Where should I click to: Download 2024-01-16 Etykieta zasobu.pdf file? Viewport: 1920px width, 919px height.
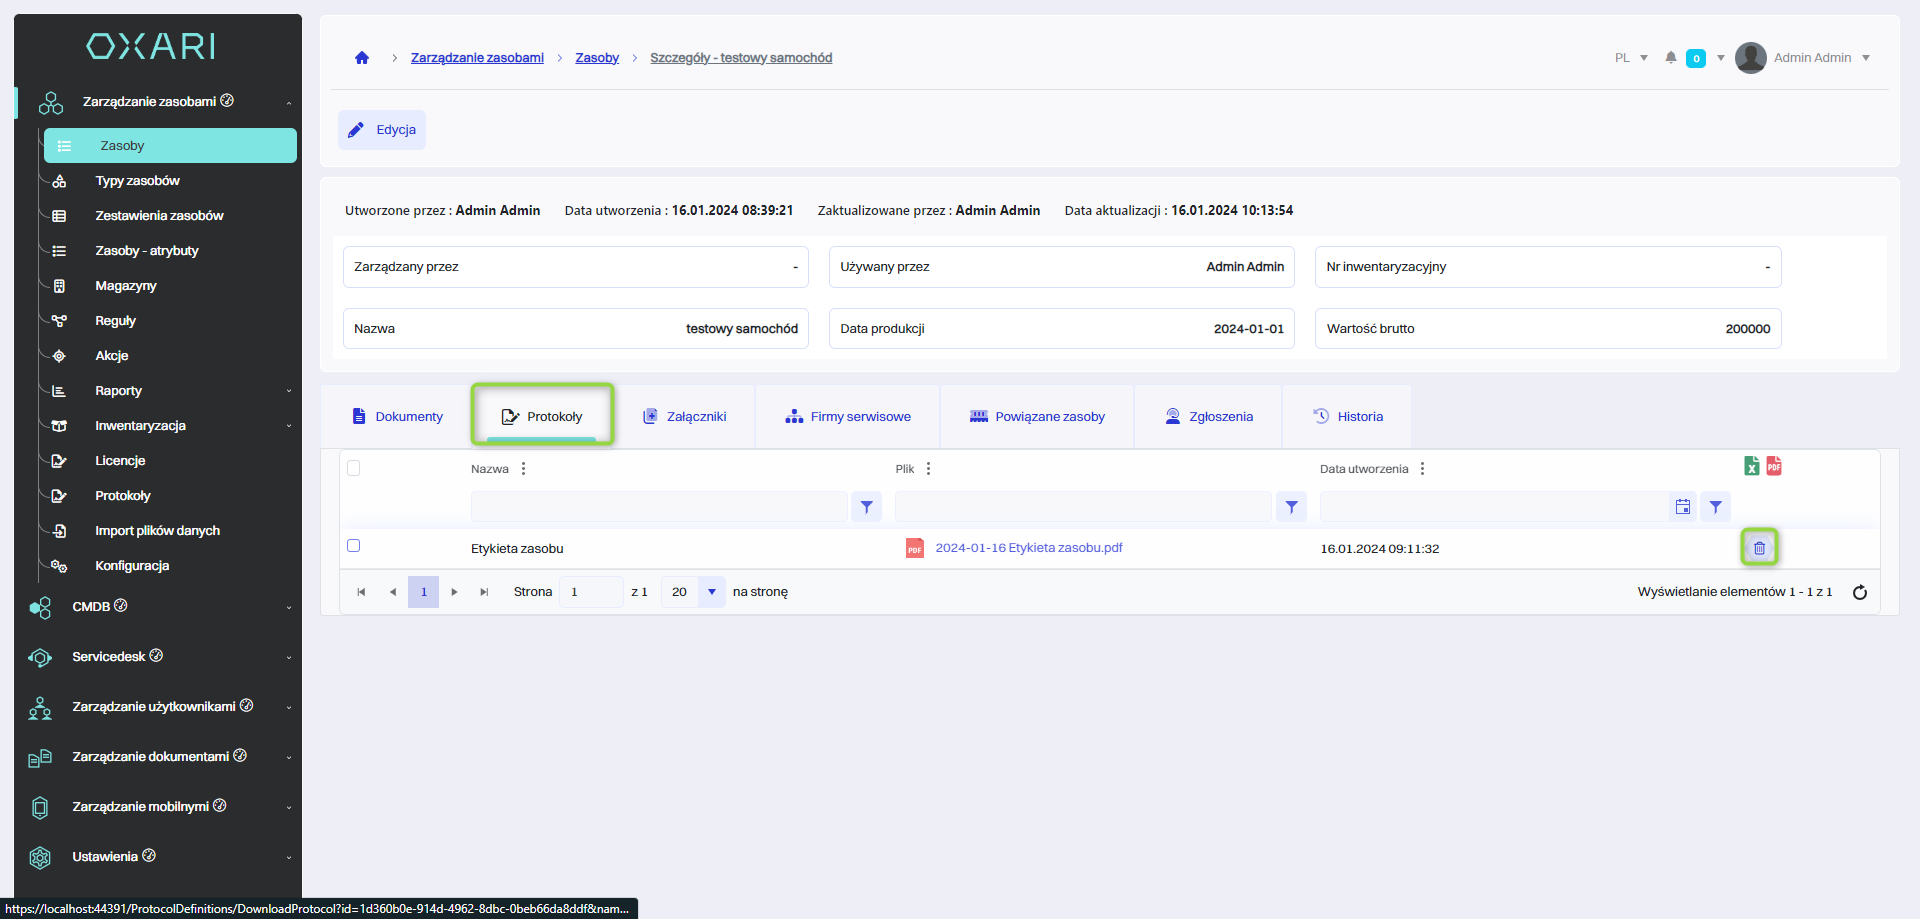pyautogui.click(x=1028, y=548)
